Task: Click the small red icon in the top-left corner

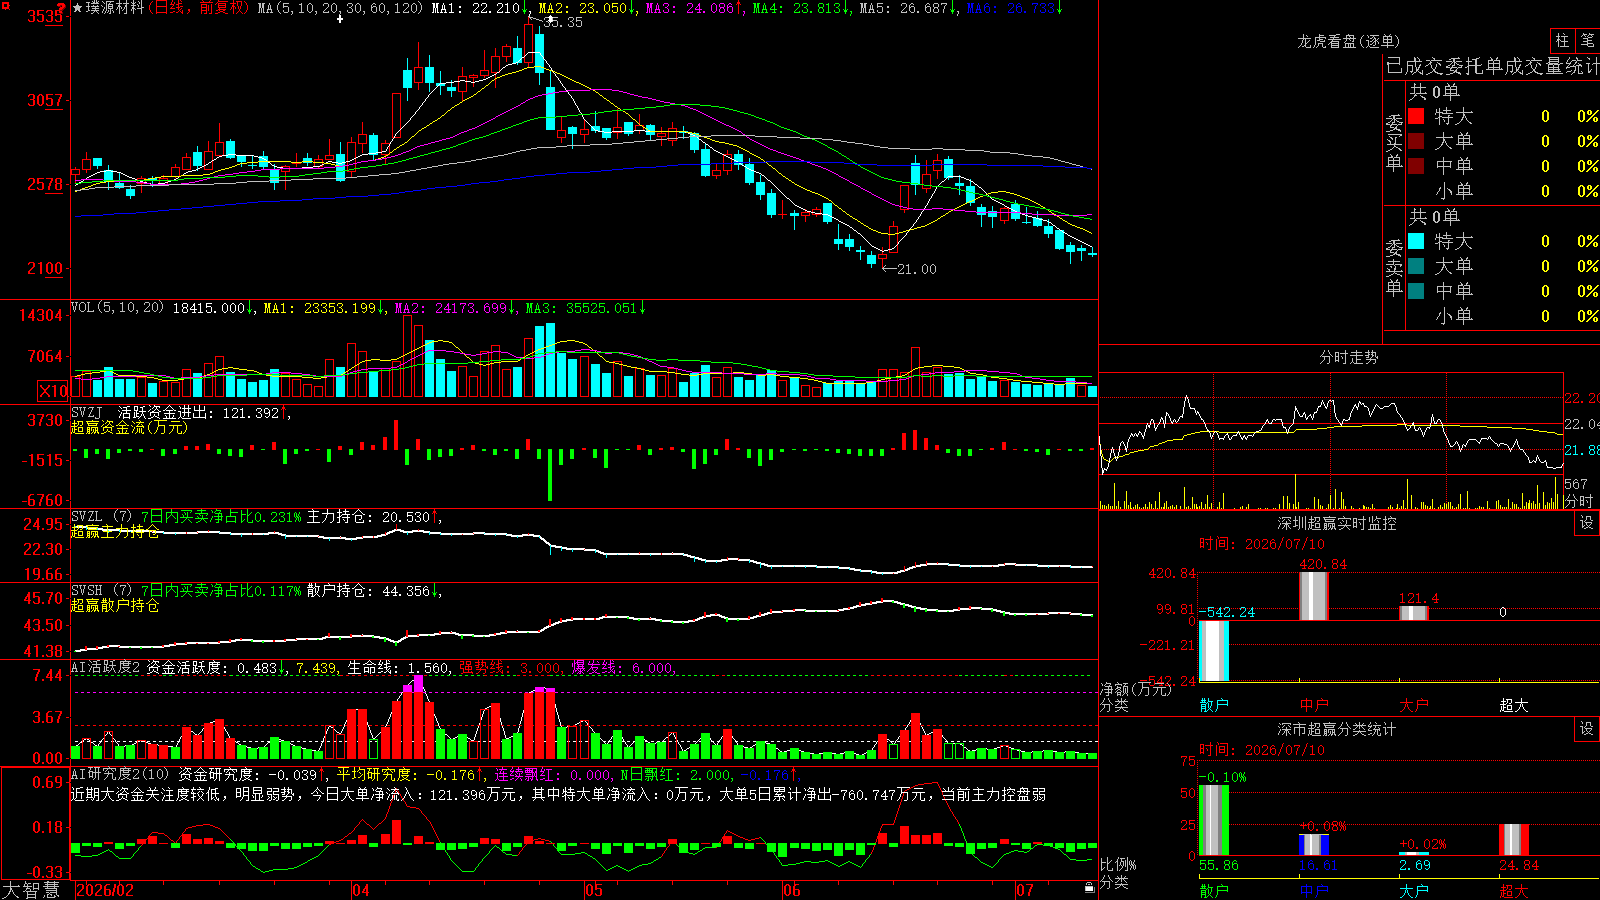Action: pos(4,4)
